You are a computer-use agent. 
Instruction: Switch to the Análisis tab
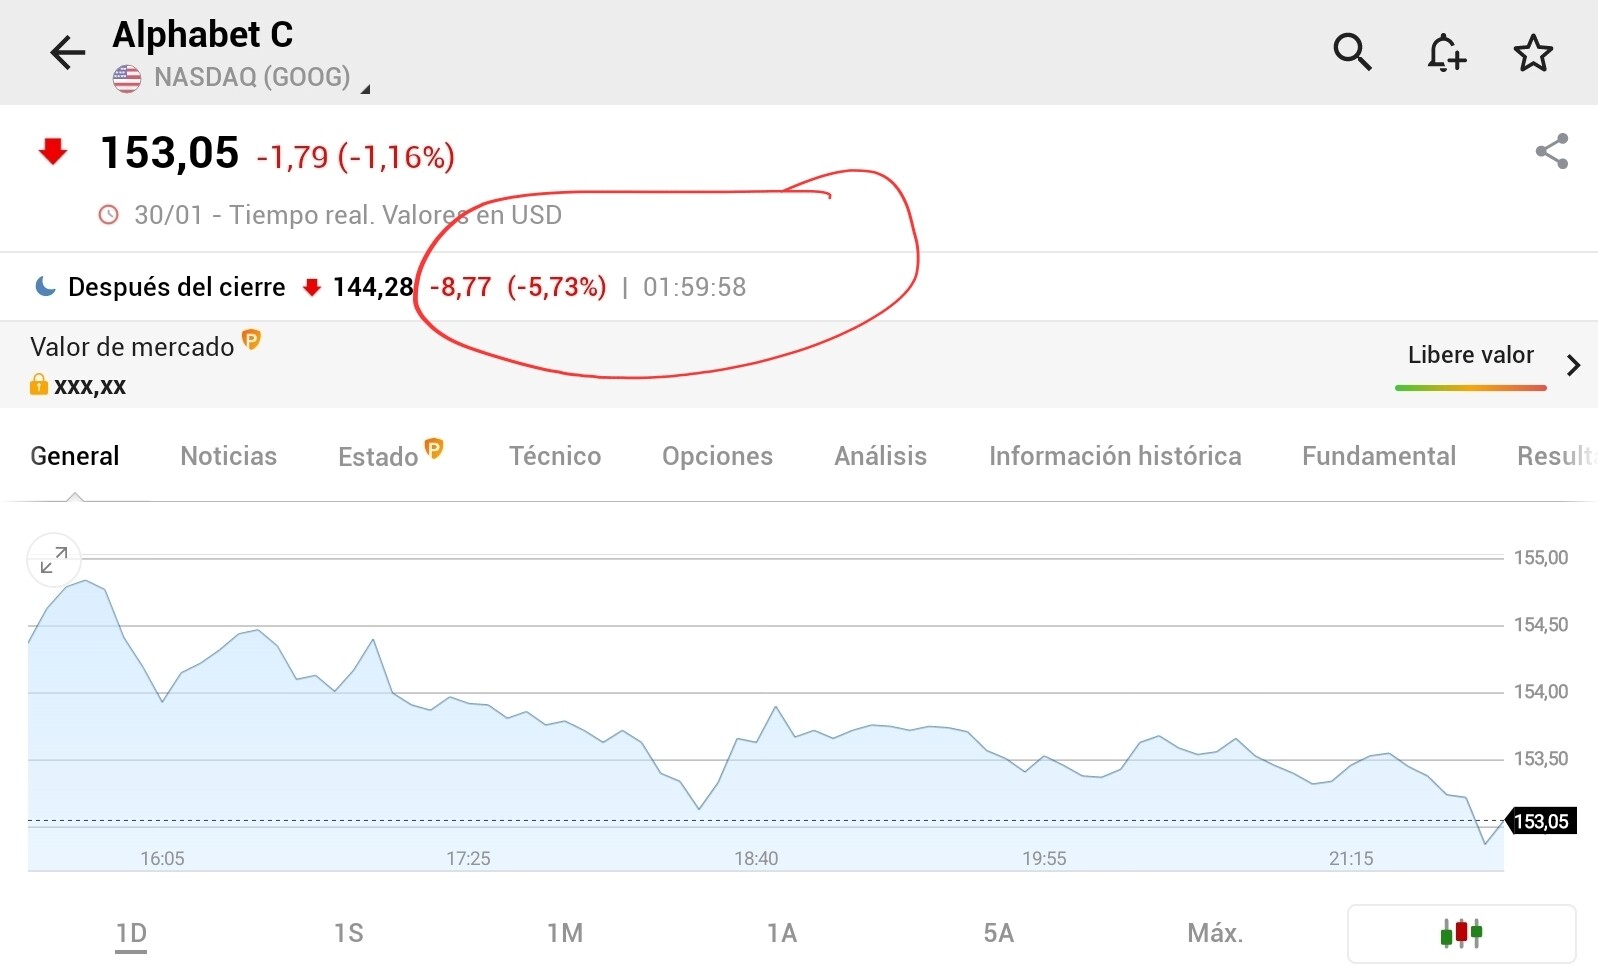click(881, 456)
